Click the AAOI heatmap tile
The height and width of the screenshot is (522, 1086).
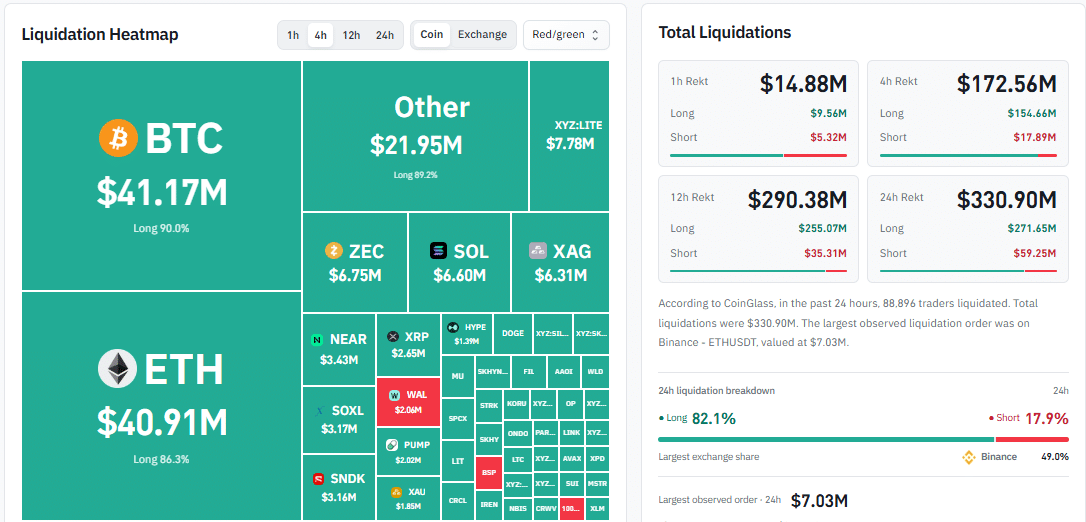[x=564, y=372]
